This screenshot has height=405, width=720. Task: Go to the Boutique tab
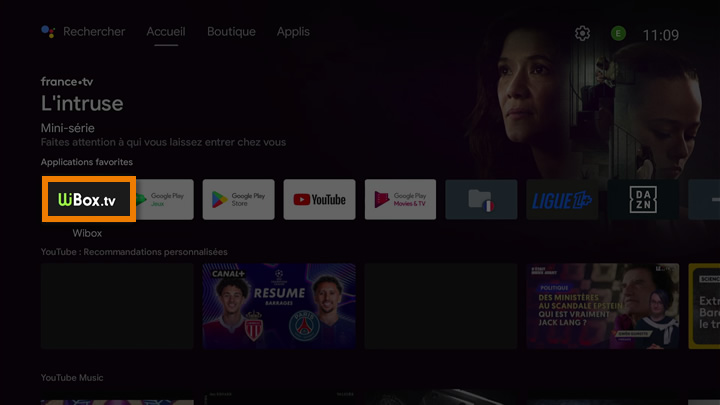click(231, 32)
